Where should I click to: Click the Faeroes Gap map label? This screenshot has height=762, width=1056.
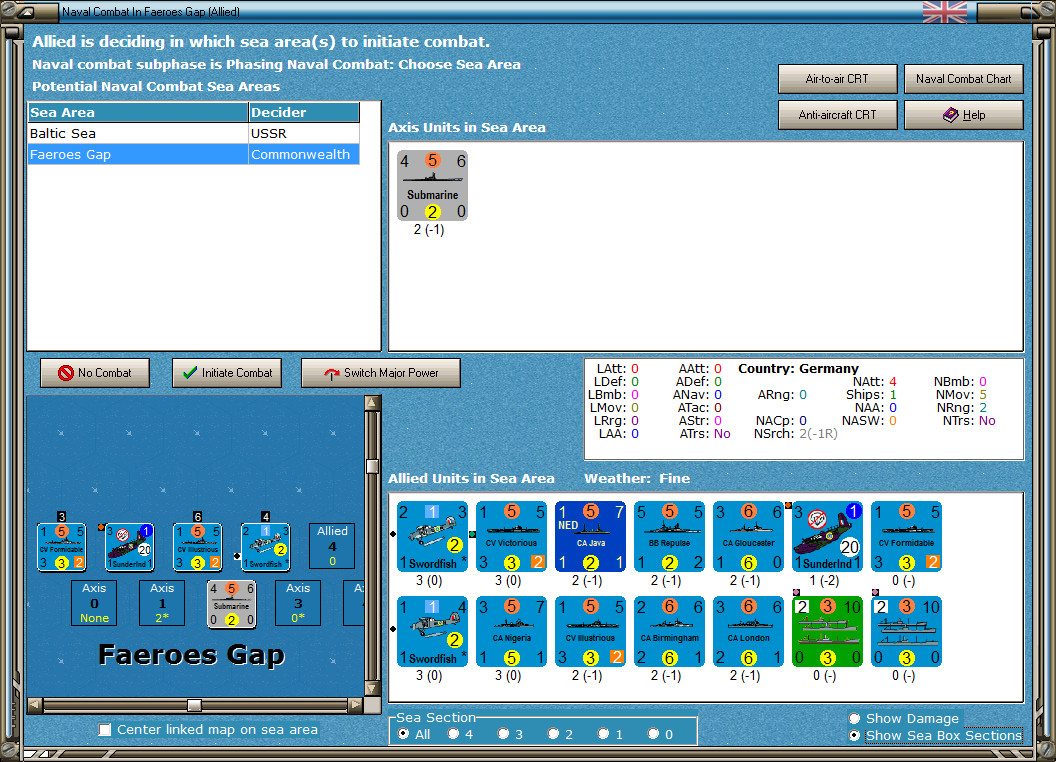(x=191, y=654)
